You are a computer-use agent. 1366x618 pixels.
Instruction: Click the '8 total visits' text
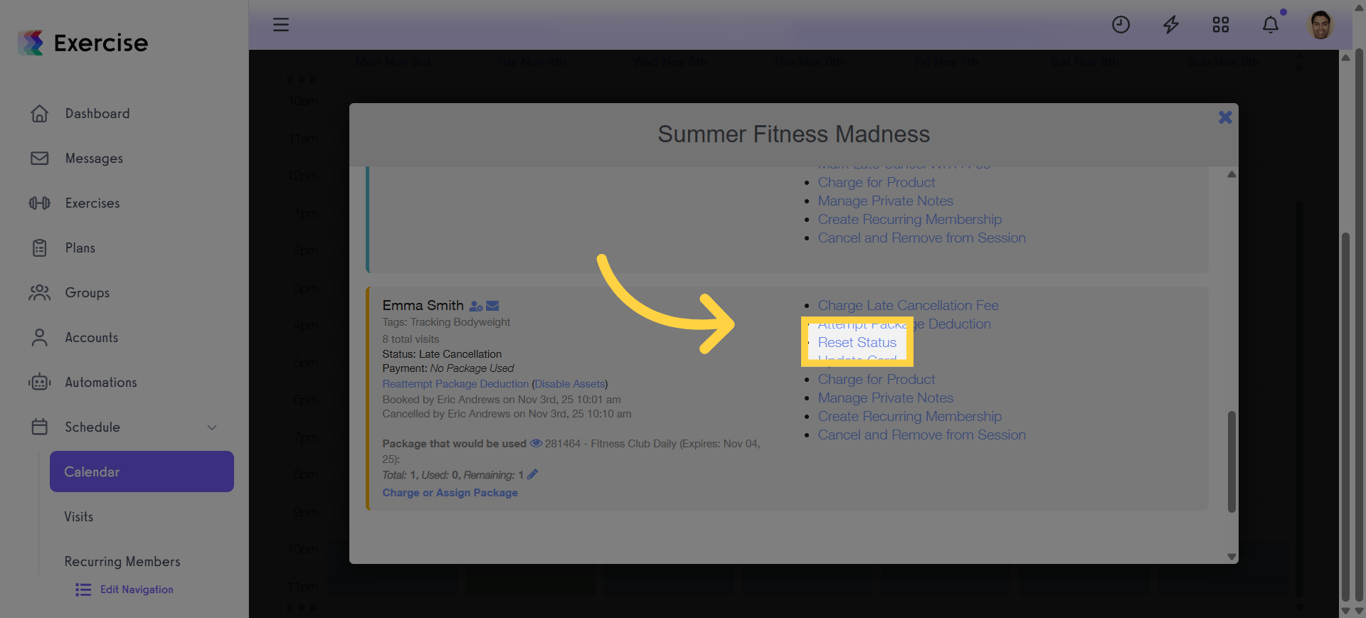click(411, 340)
